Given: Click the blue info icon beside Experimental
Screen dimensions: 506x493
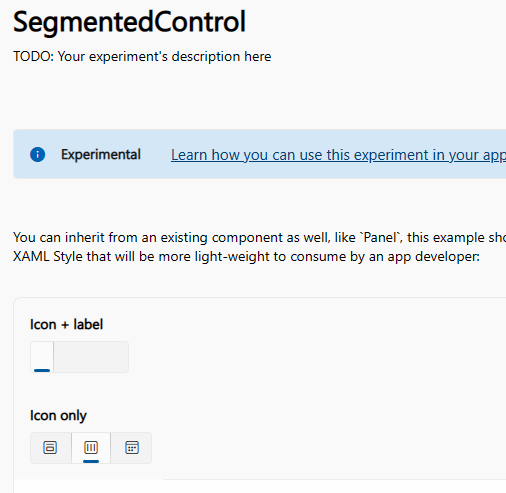Looking at the screenshot, I should pyautogui.click(x=38, y=154).
